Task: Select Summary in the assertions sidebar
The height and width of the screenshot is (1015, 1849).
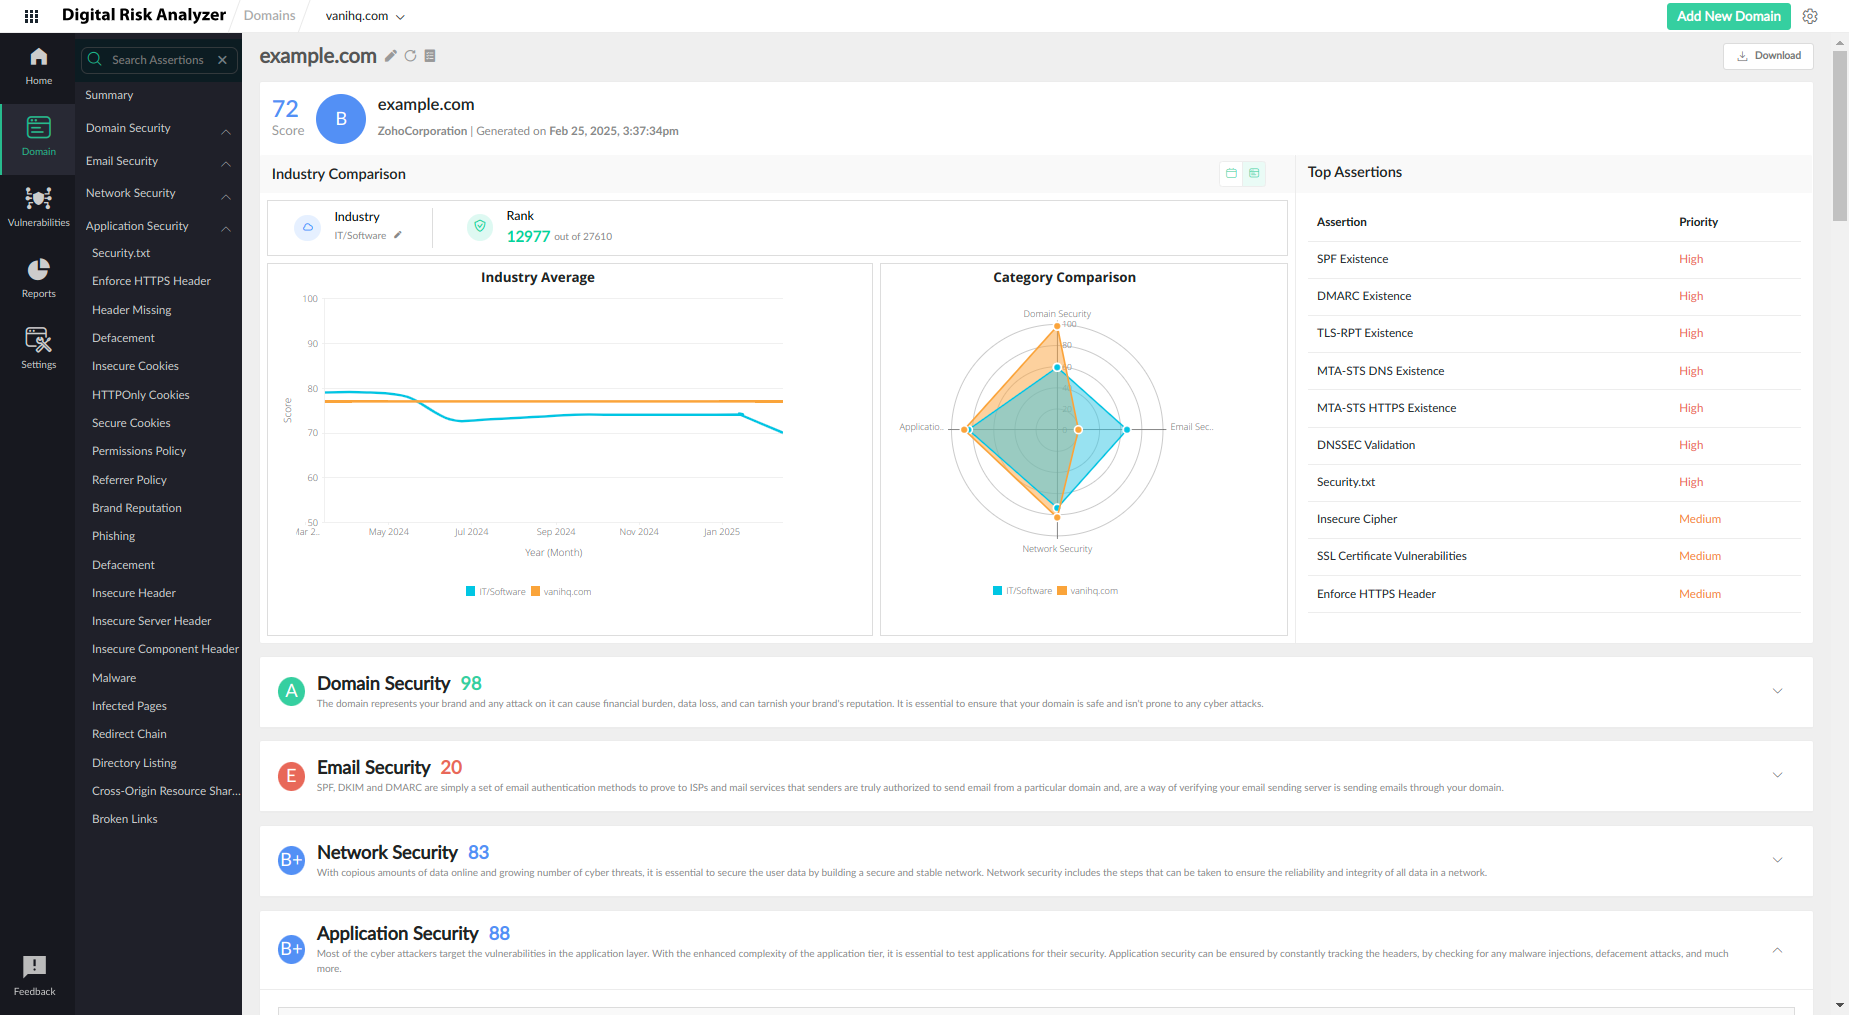Action: [x=109, y=95]
